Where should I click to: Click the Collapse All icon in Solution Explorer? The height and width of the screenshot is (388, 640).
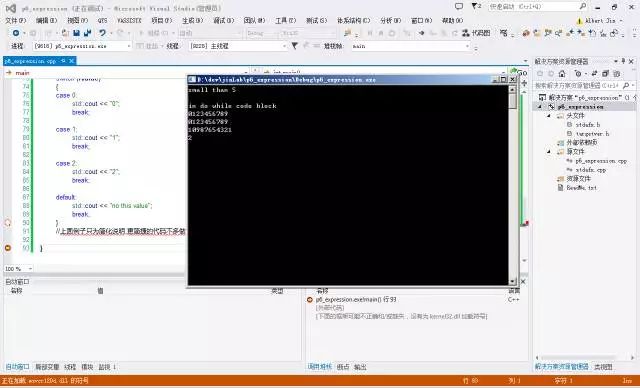click(x=605, y=74)
